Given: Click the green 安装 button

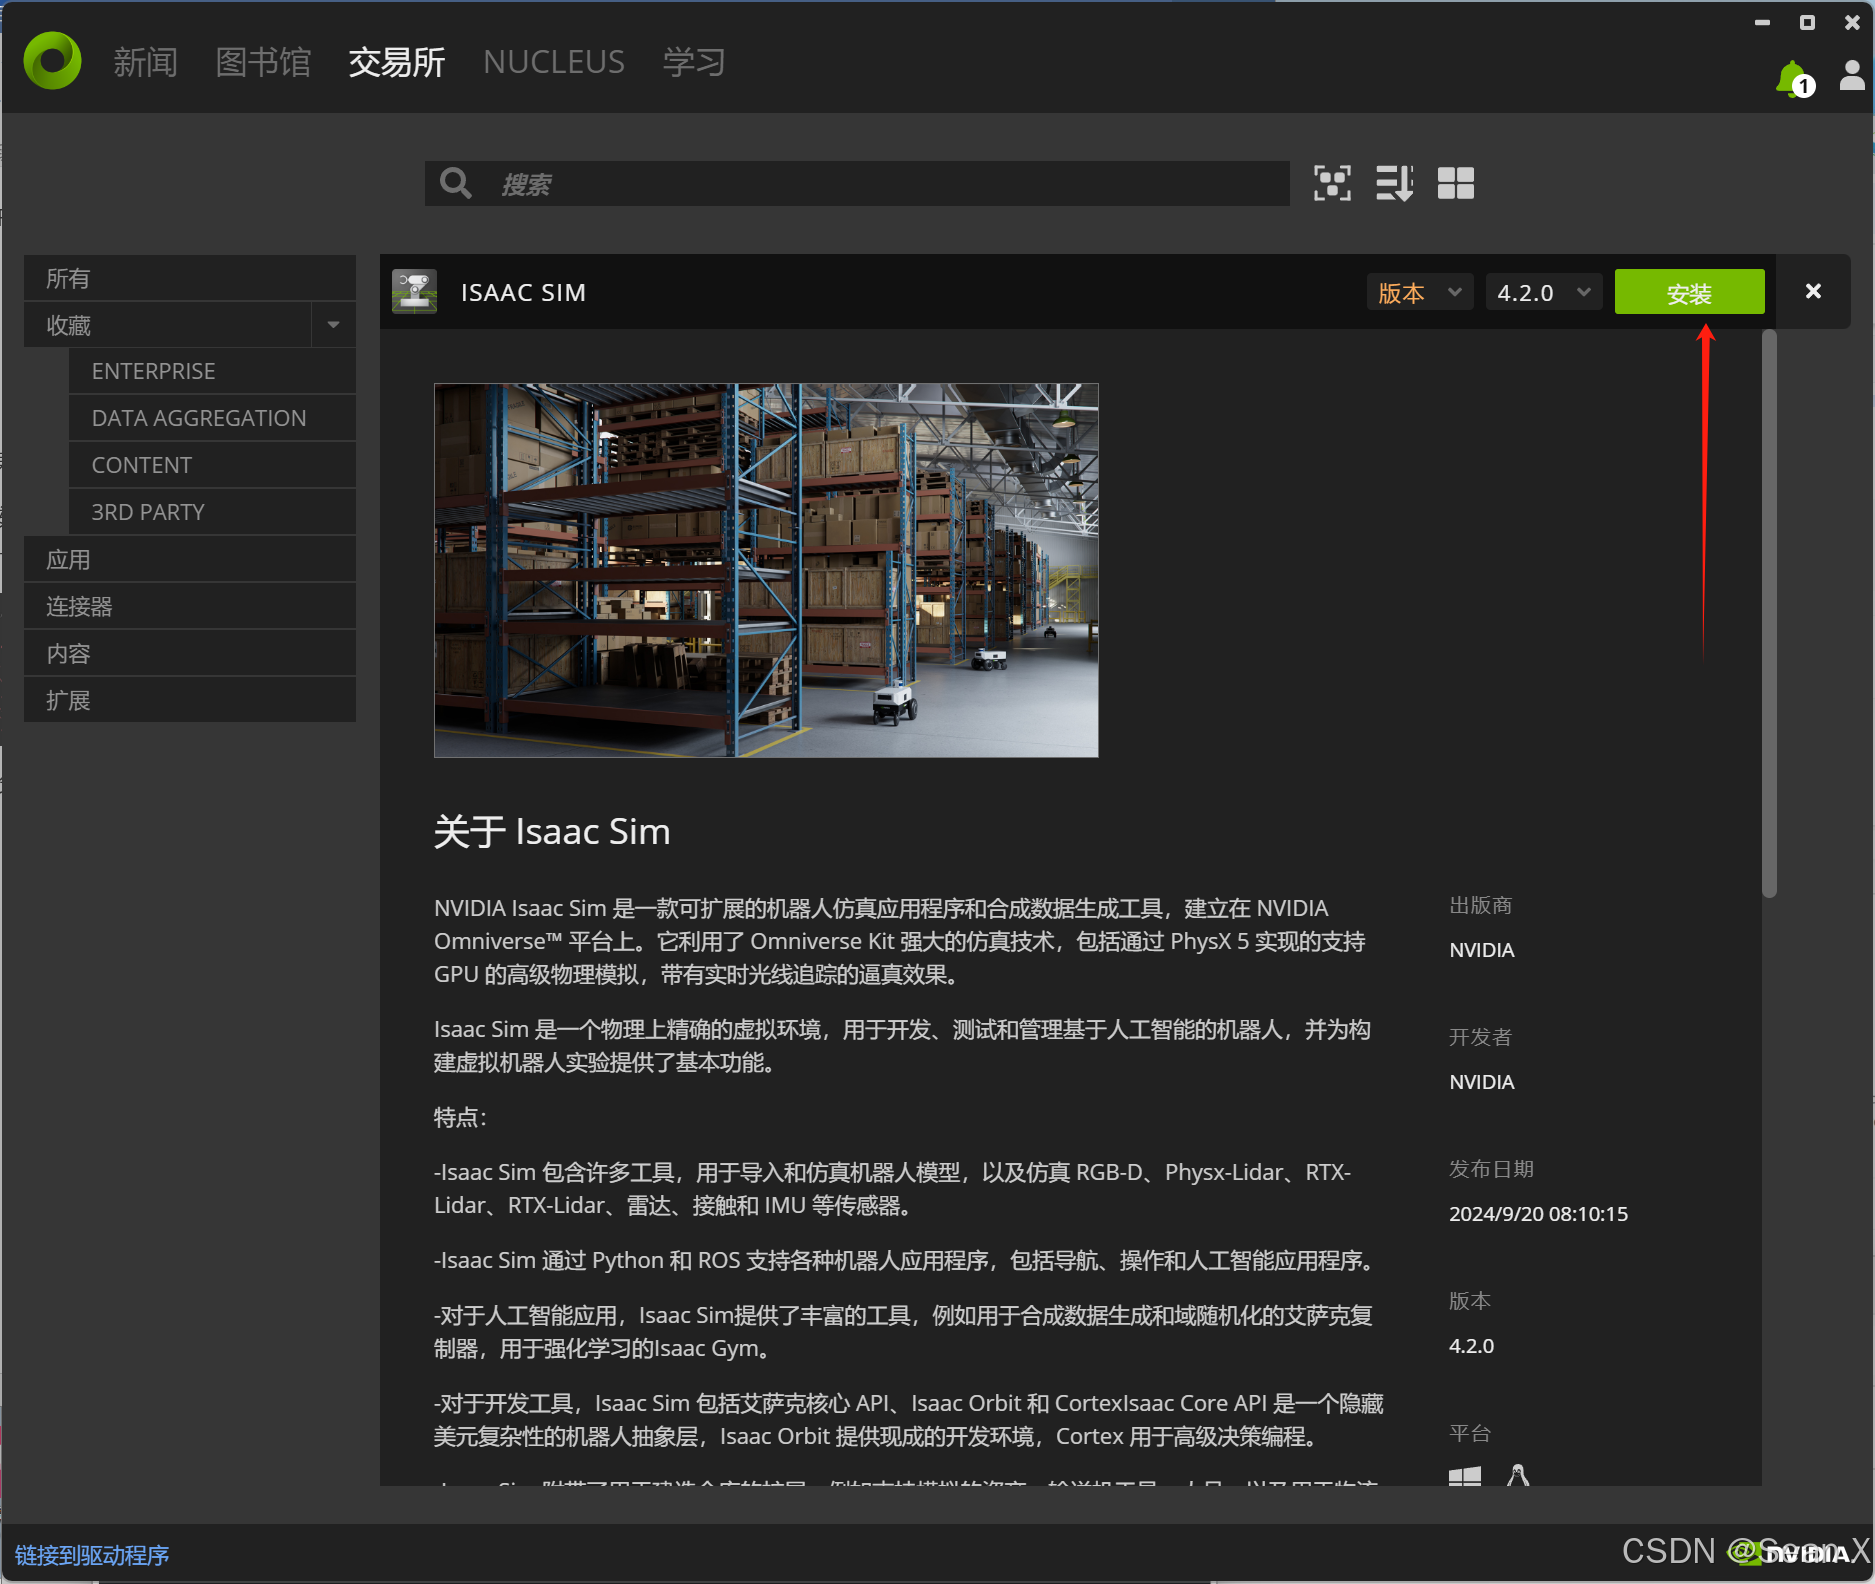Looking at the screenshot, I should click(1689, 293).
